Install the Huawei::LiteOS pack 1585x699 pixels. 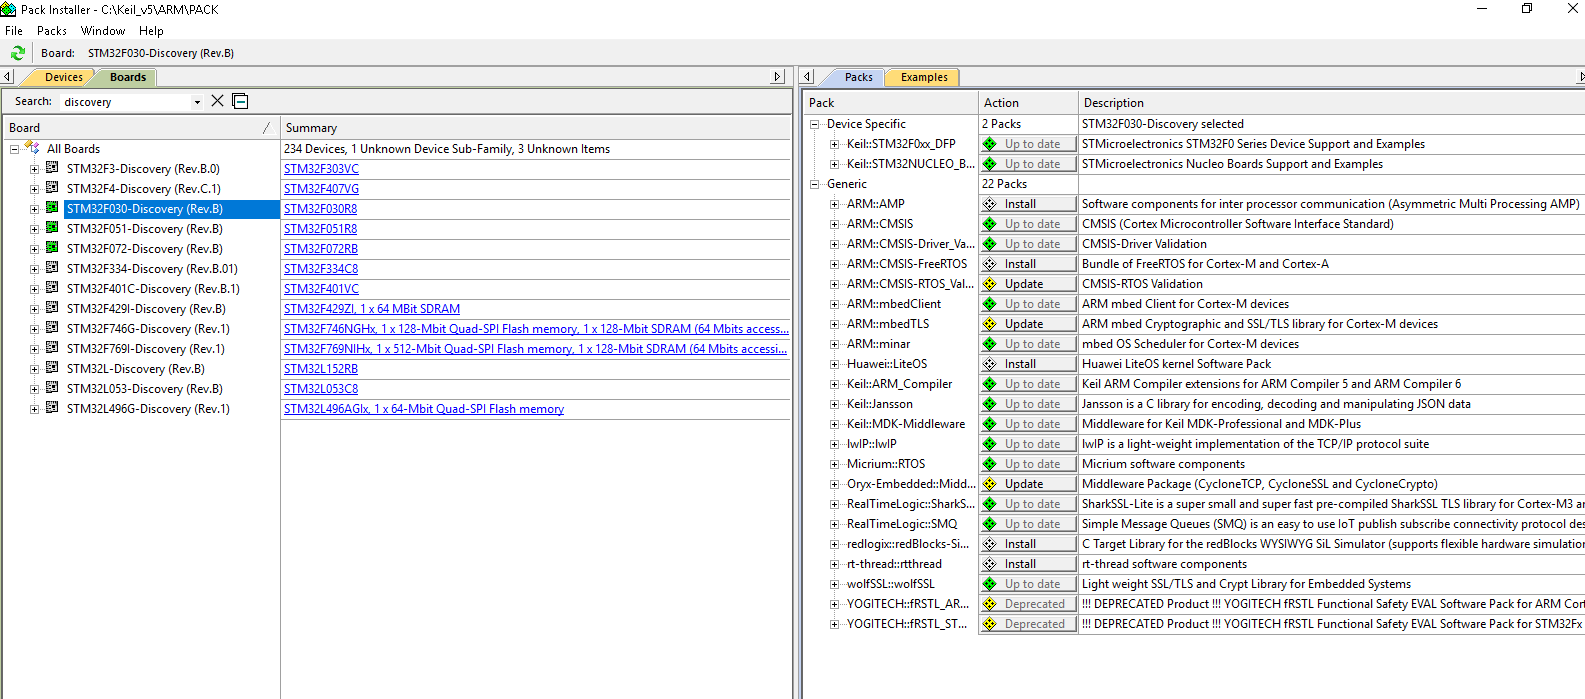tap(1027, 364)
